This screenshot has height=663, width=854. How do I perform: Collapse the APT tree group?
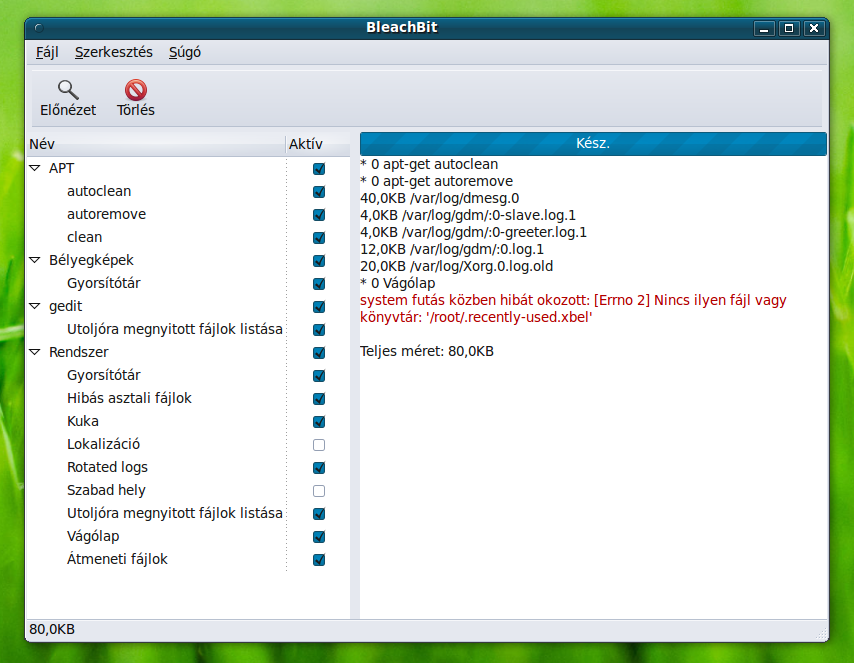(x=35, y=168)
